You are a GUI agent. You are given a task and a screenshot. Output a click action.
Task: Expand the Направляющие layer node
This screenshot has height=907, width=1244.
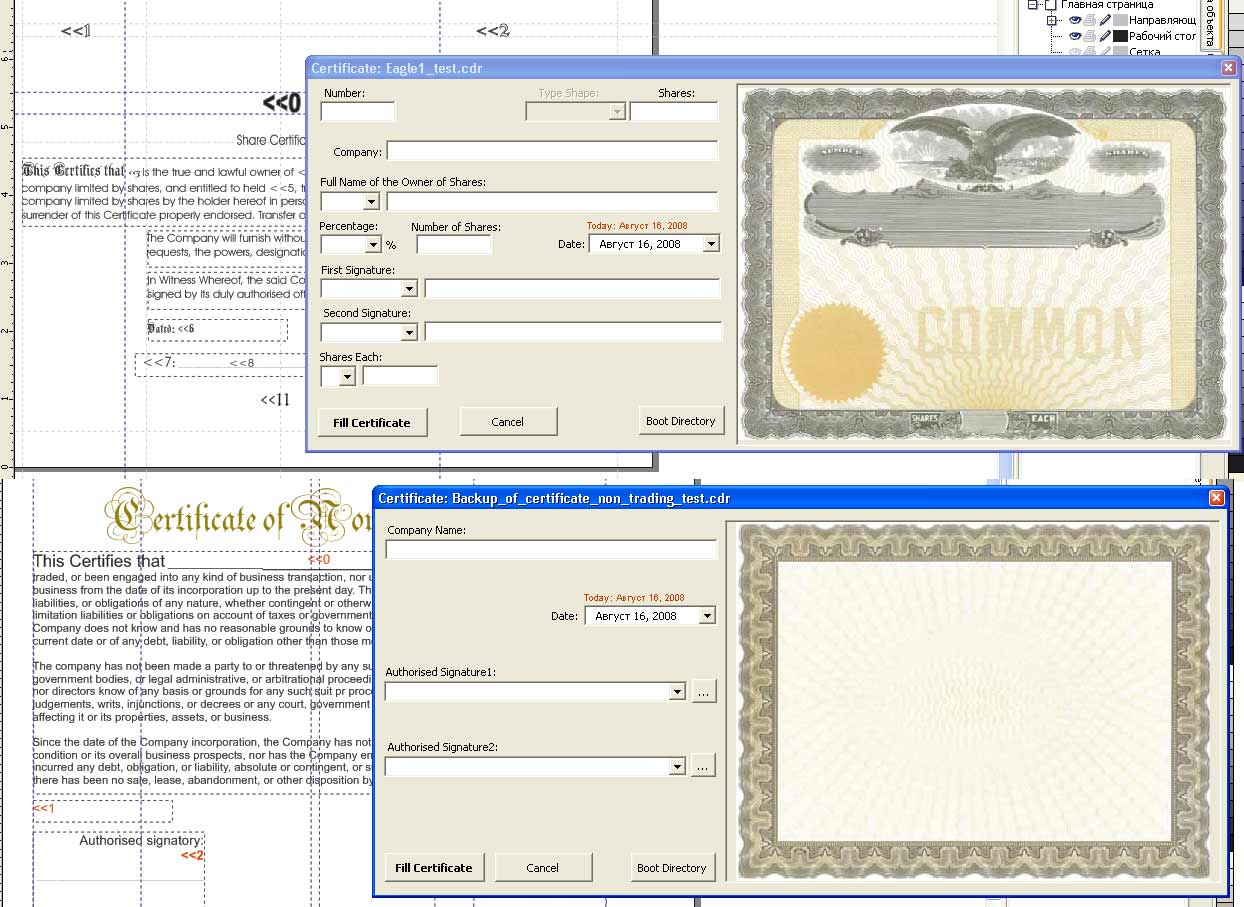[x=1053, y=20]
